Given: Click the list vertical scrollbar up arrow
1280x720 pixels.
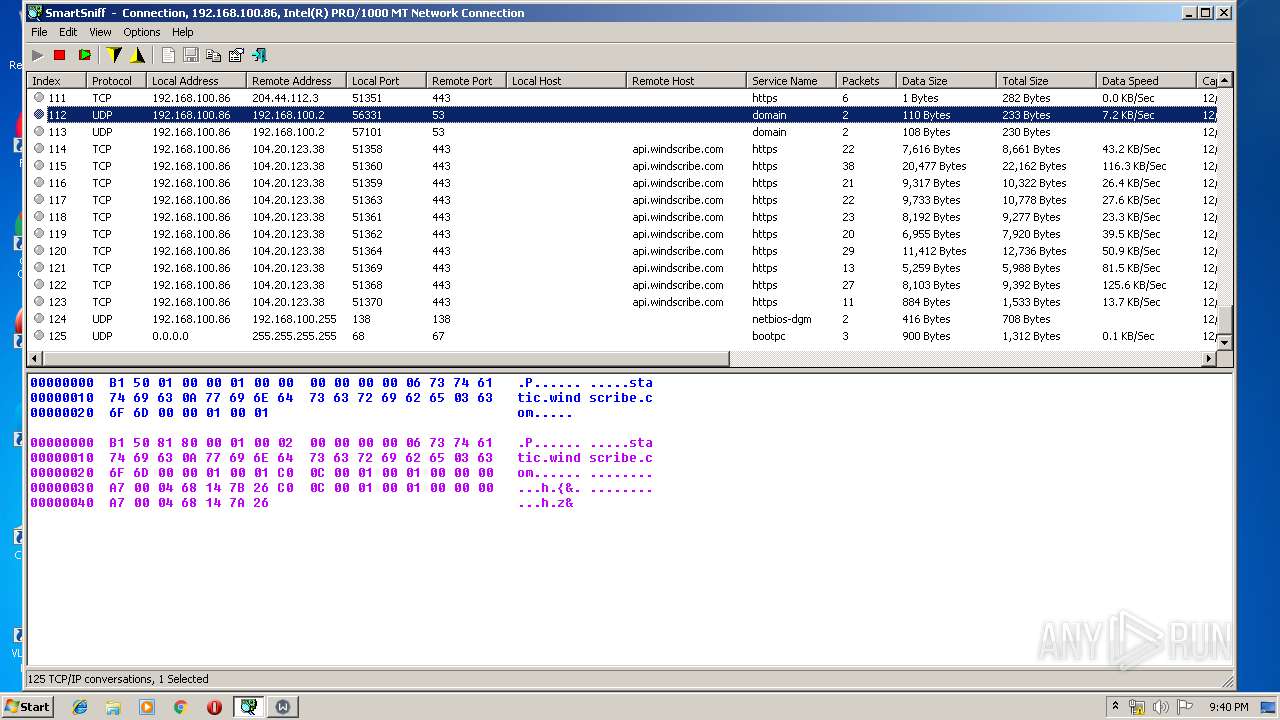Looking at the screenshot, I should 1224,80.
